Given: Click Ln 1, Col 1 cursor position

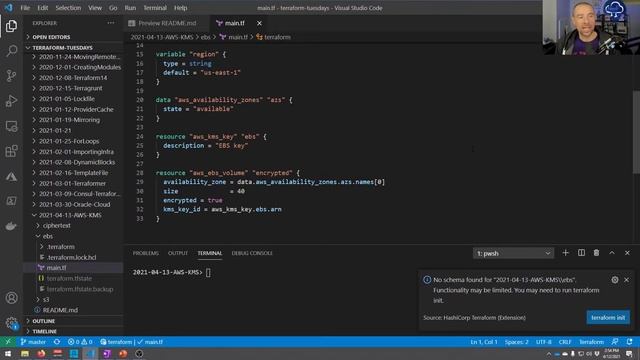Looking at the screenshot, I should tap(484, 342).
